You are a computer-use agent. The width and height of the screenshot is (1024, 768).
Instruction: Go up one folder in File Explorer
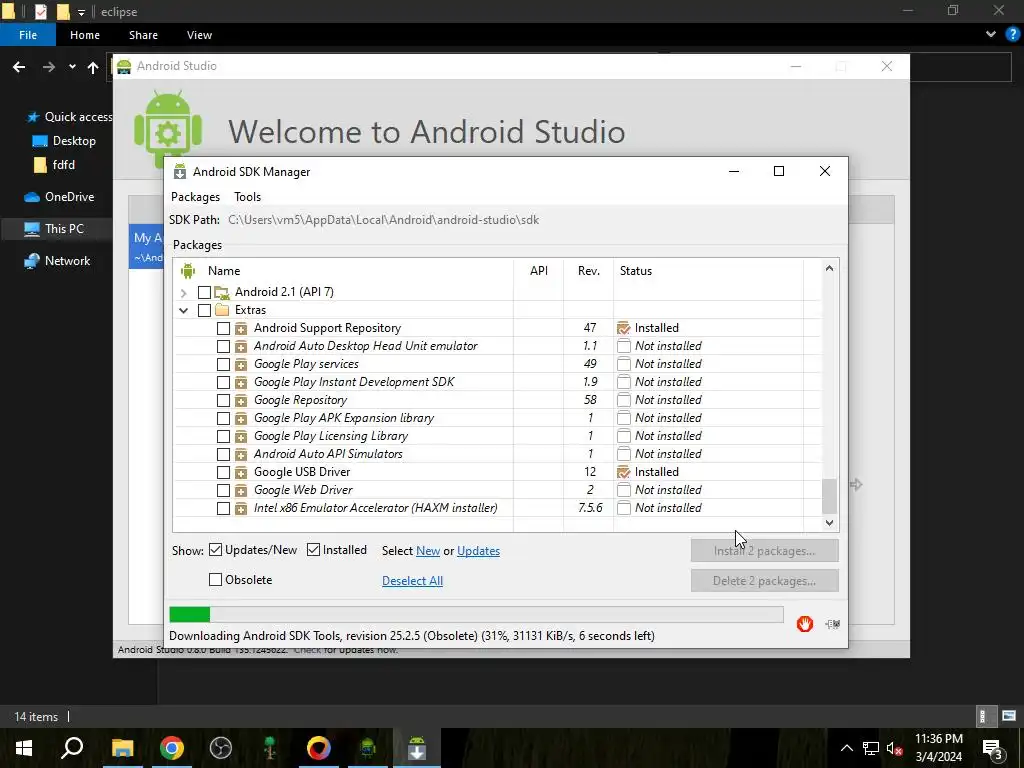[93, 67]
